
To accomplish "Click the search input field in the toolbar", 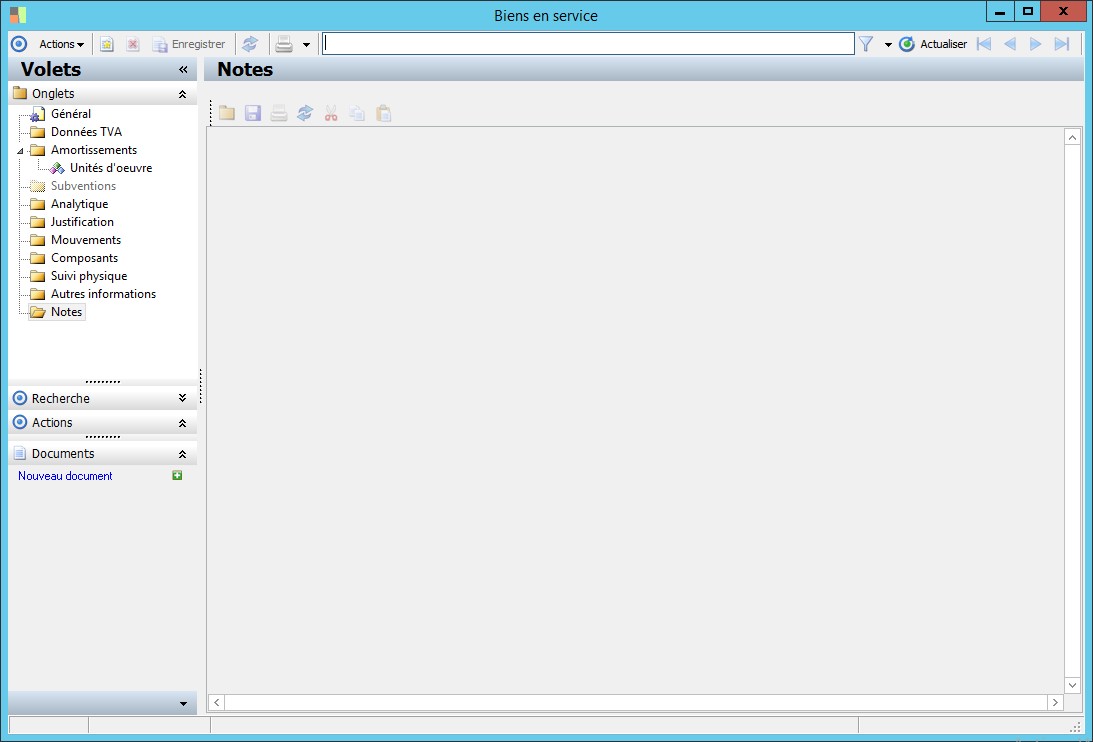I will (x=588, y=44).
